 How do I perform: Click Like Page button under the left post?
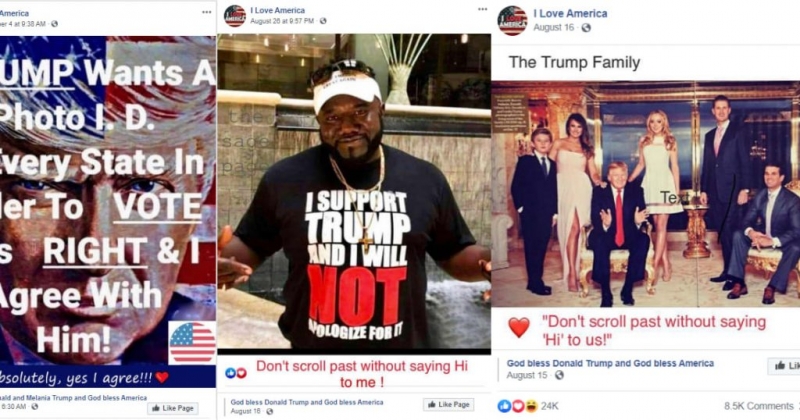(x=173, y=408)
